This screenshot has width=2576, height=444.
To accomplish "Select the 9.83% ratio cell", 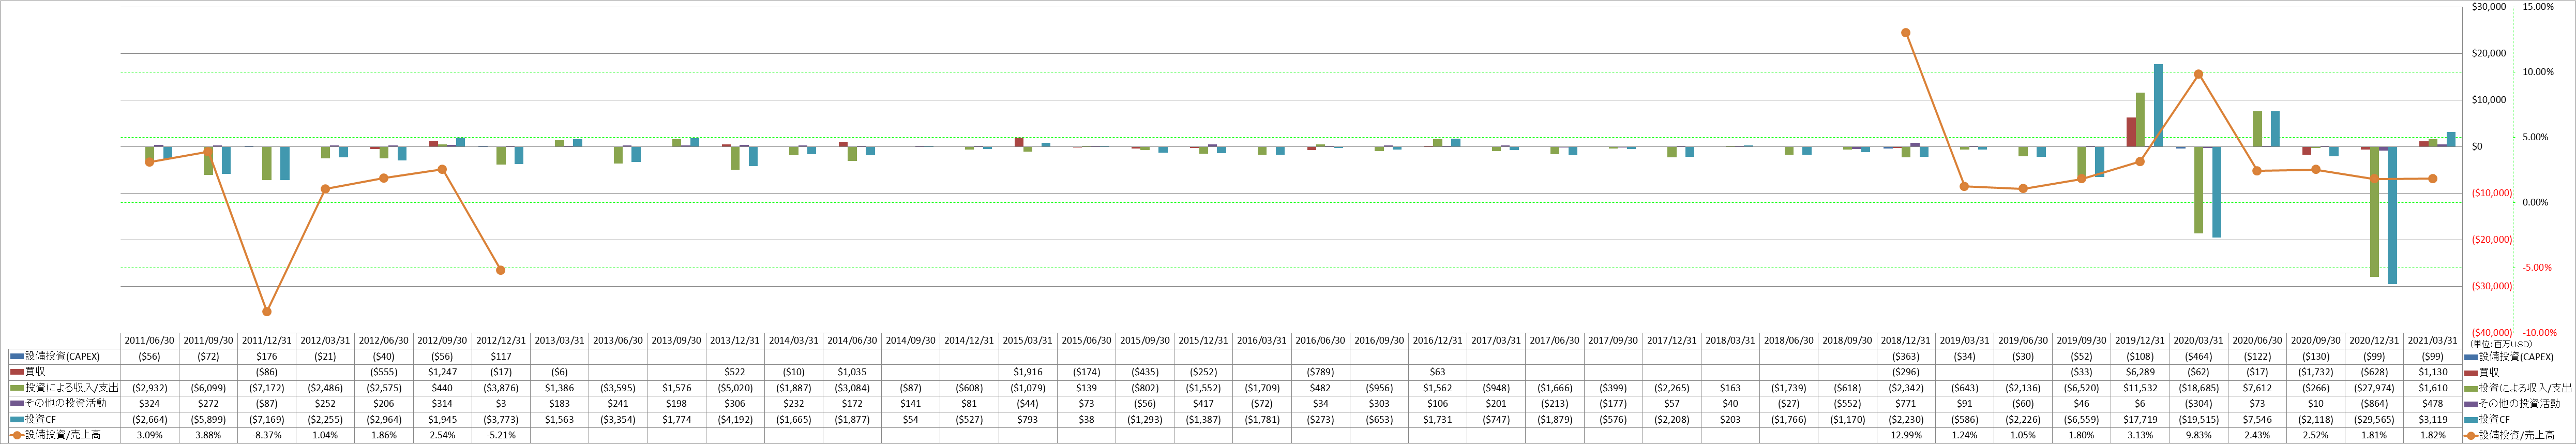I will [2198, 435].
